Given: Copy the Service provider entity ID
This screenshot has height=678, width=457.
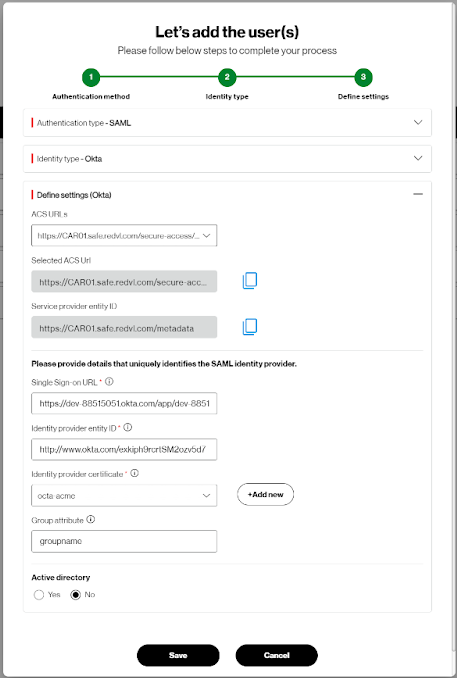Looking at the screenshot, I should point(250,327).
